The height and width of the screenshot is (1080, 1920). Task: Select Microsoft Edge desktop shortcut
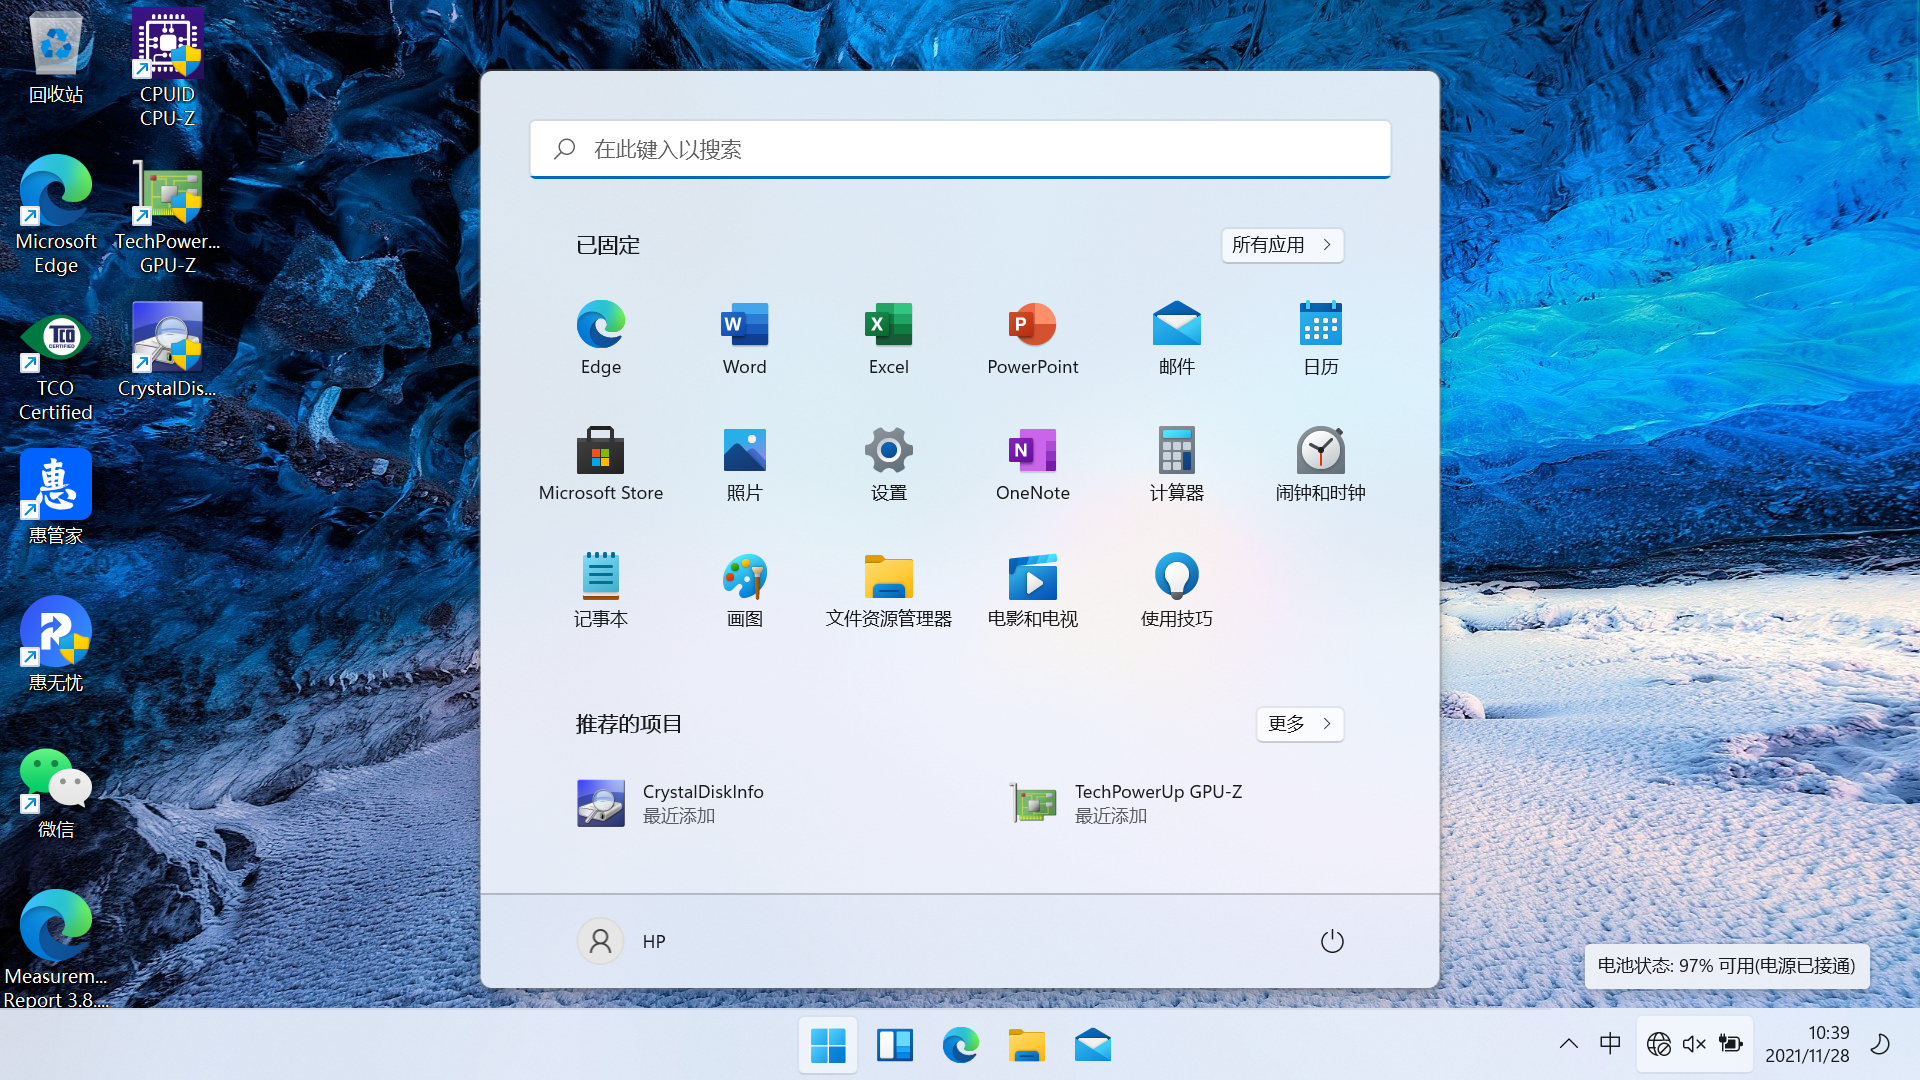click(x=56, y=215)
